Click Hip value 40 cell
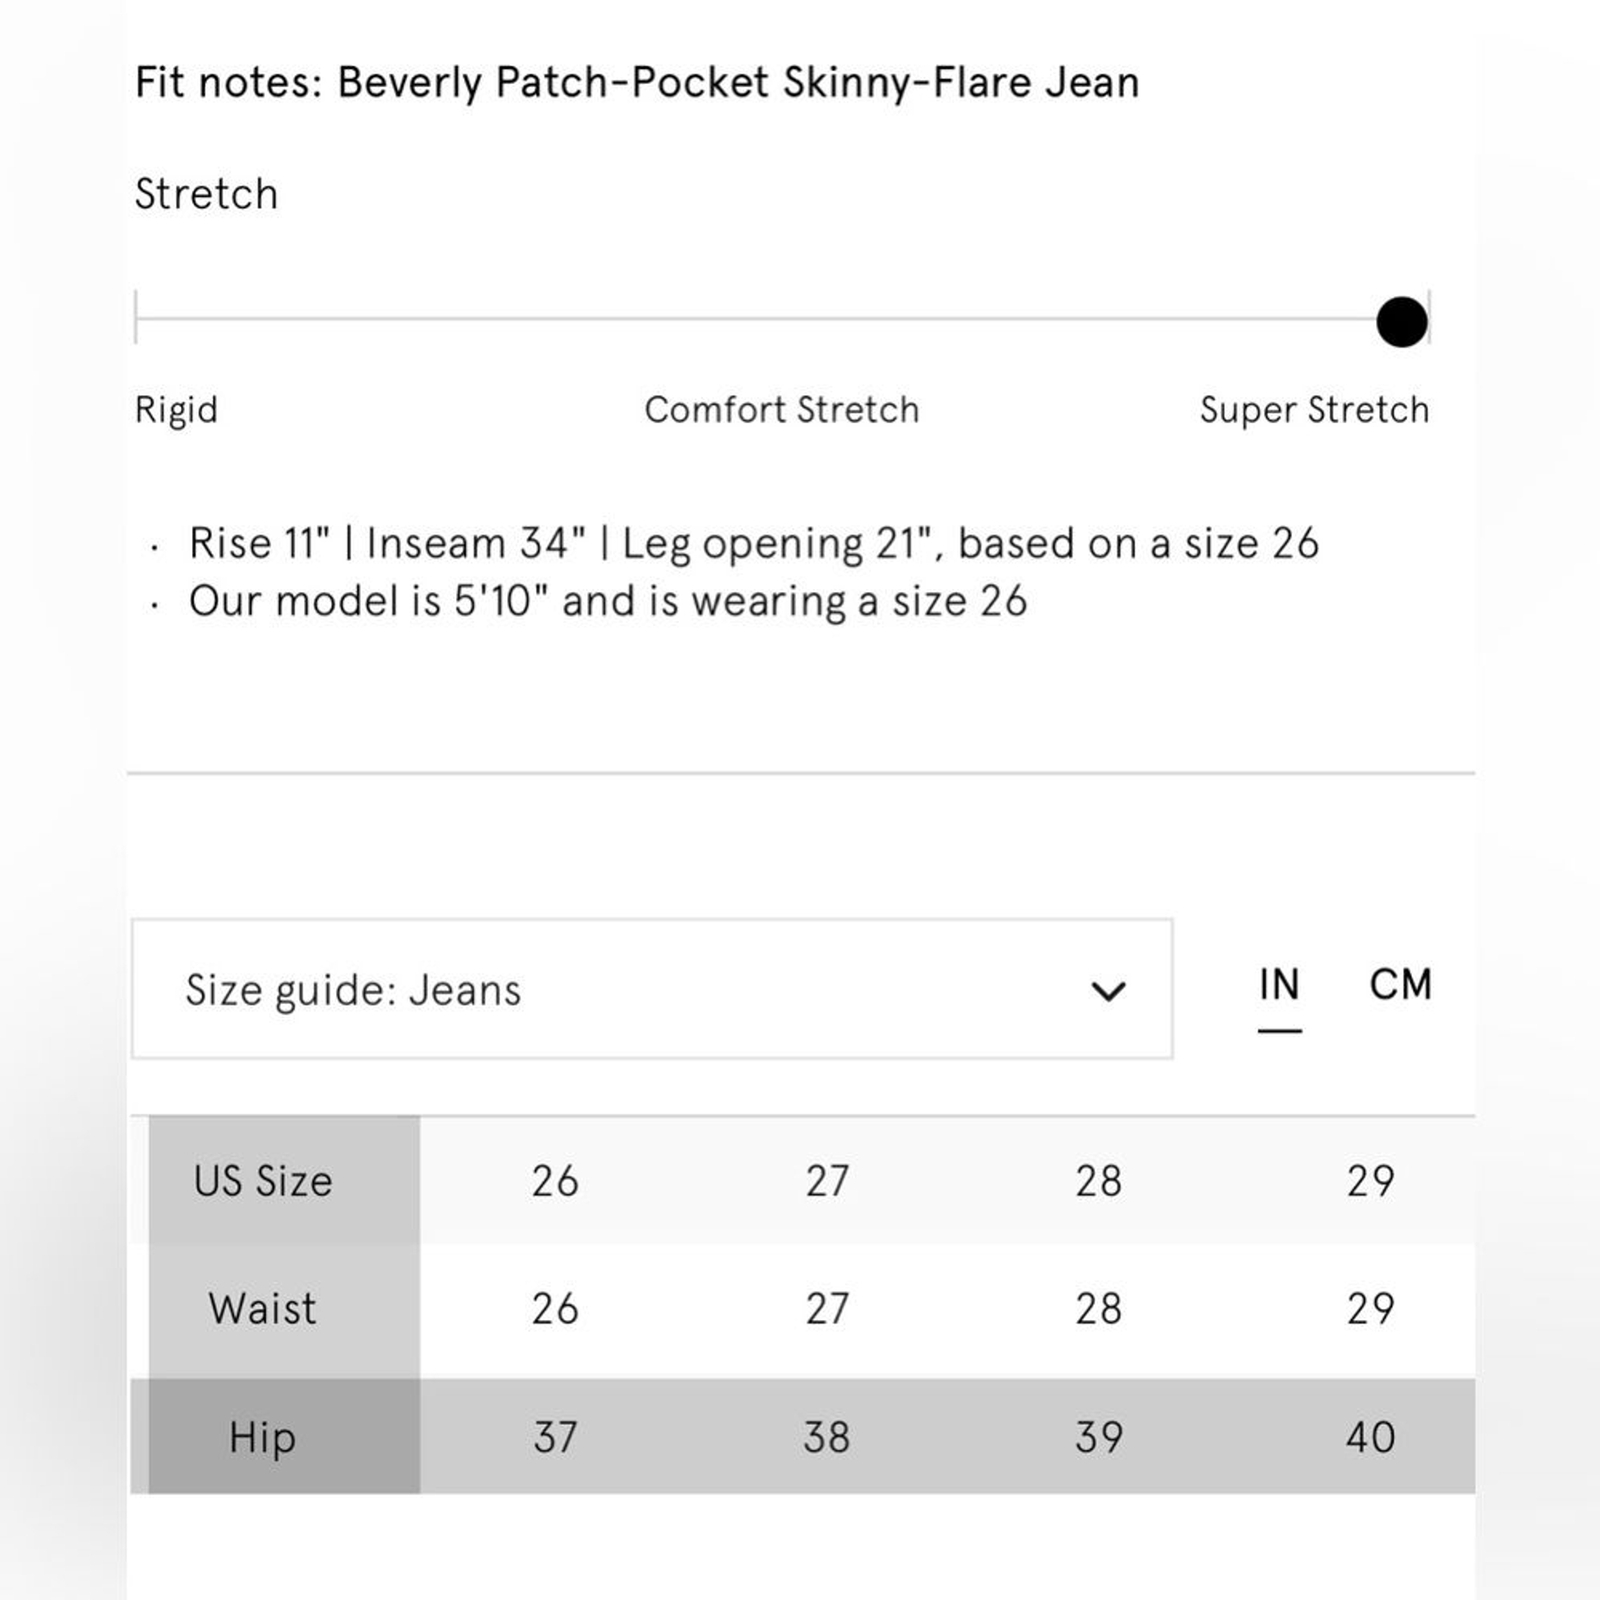Image resolution: width=1600 pixels, height=1600 pixels. click(1370, 1437)
